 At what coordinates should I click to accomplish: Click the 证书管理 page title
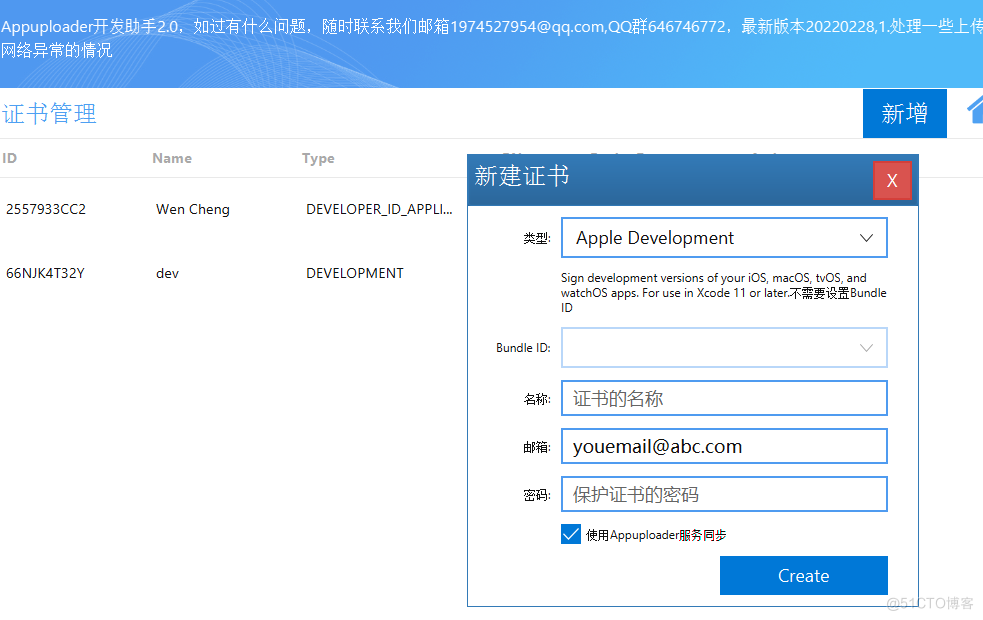click(50, 114)
